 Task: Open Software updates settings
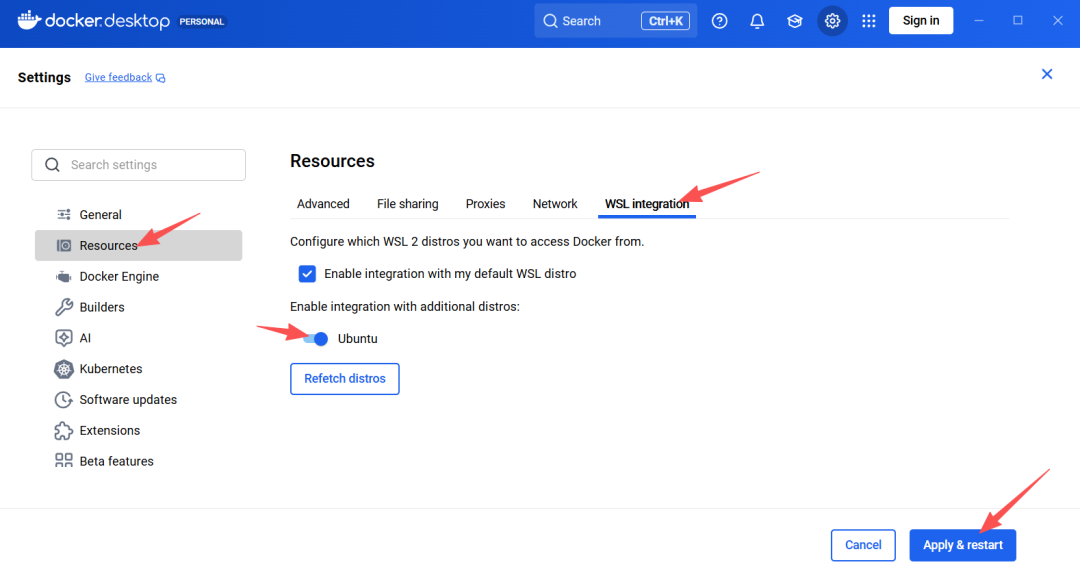tap(138, 399)
